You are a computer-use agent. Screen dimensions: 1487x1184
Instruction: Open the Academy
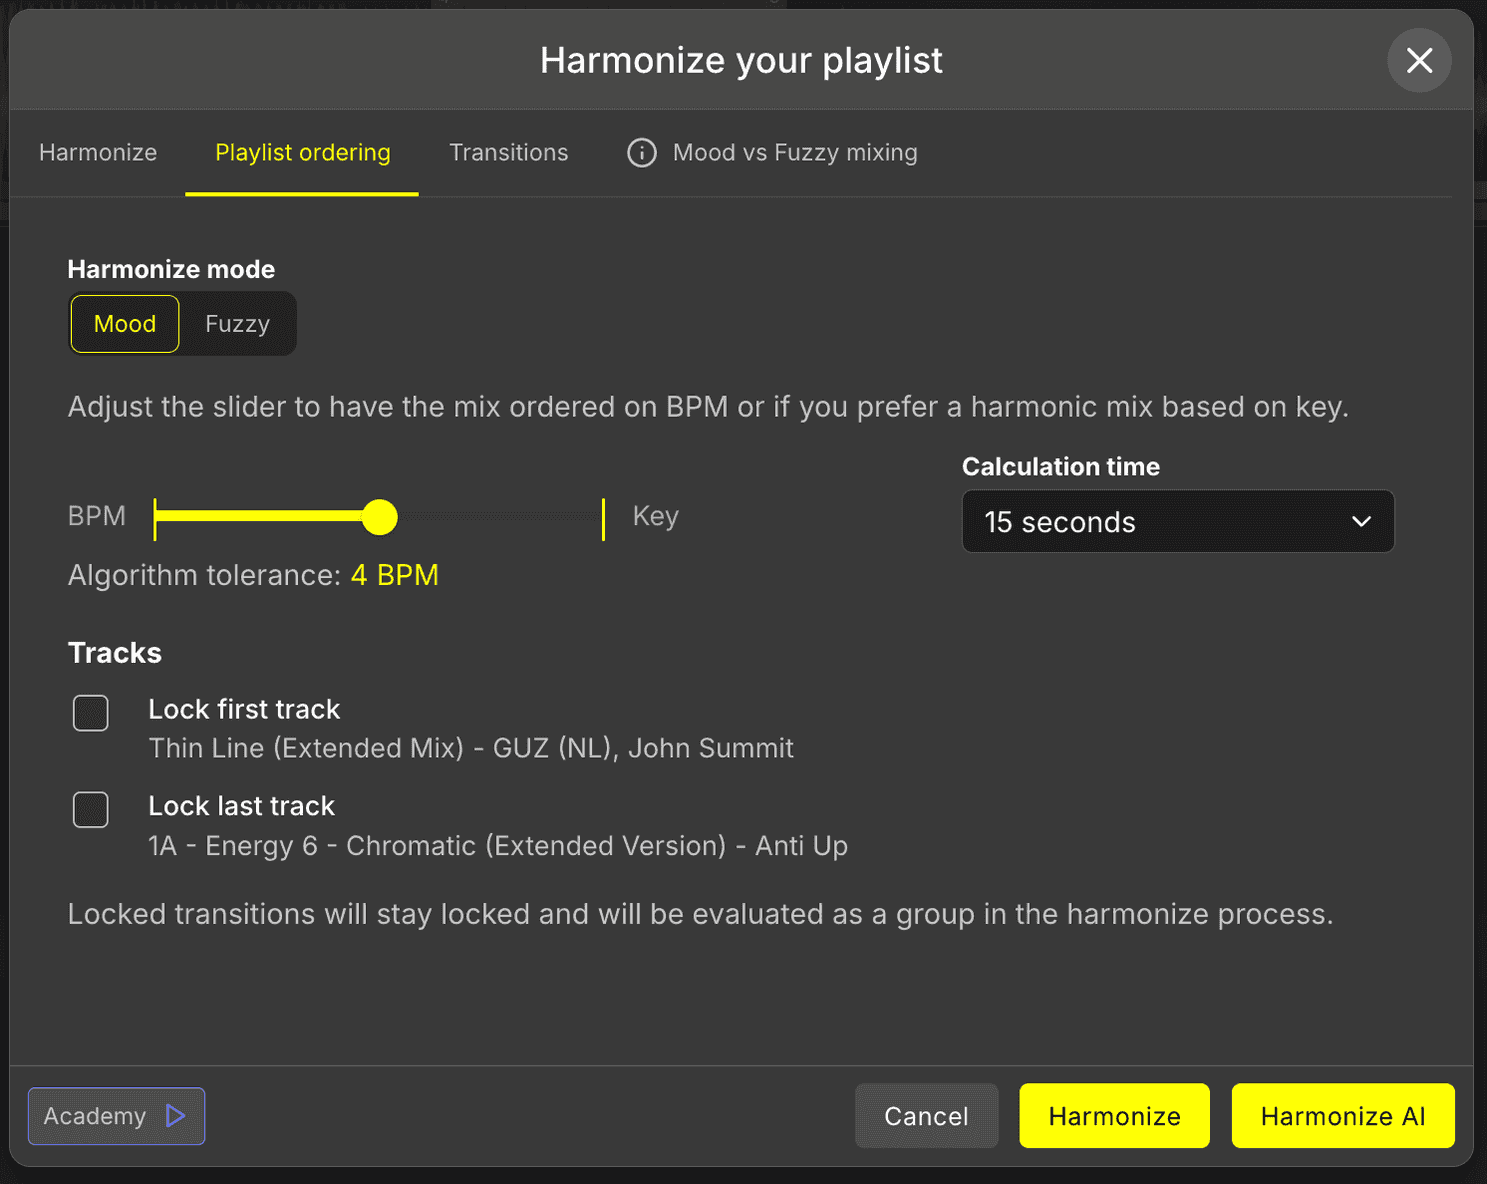click(x=116, y=1115)
